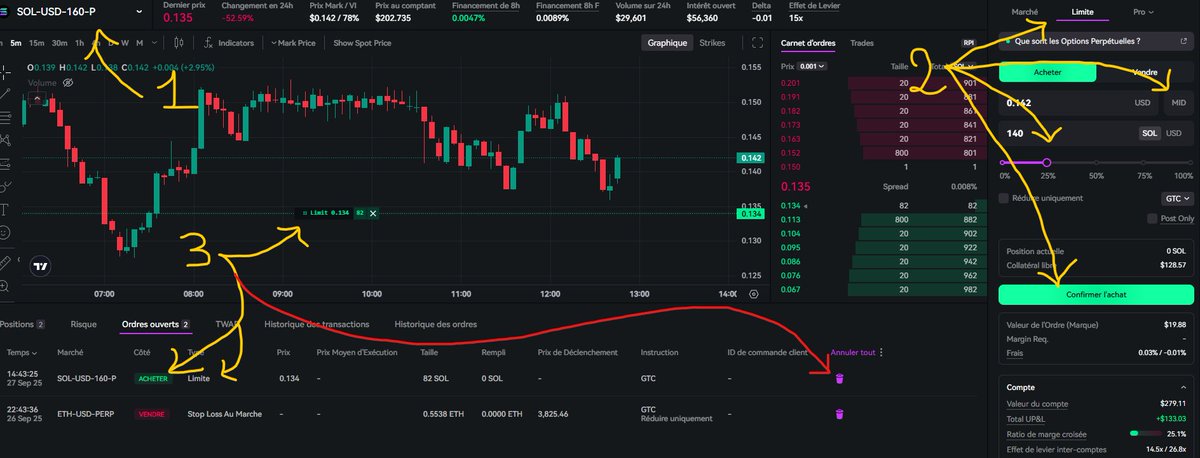Open the GTC time-in-force dropdown

click(x=1178, y=198)
